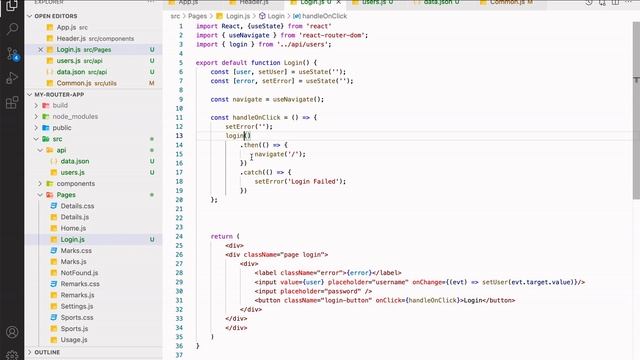
Task: Click Login.js breadcrumb segment
Action: [x=233, y=16]
